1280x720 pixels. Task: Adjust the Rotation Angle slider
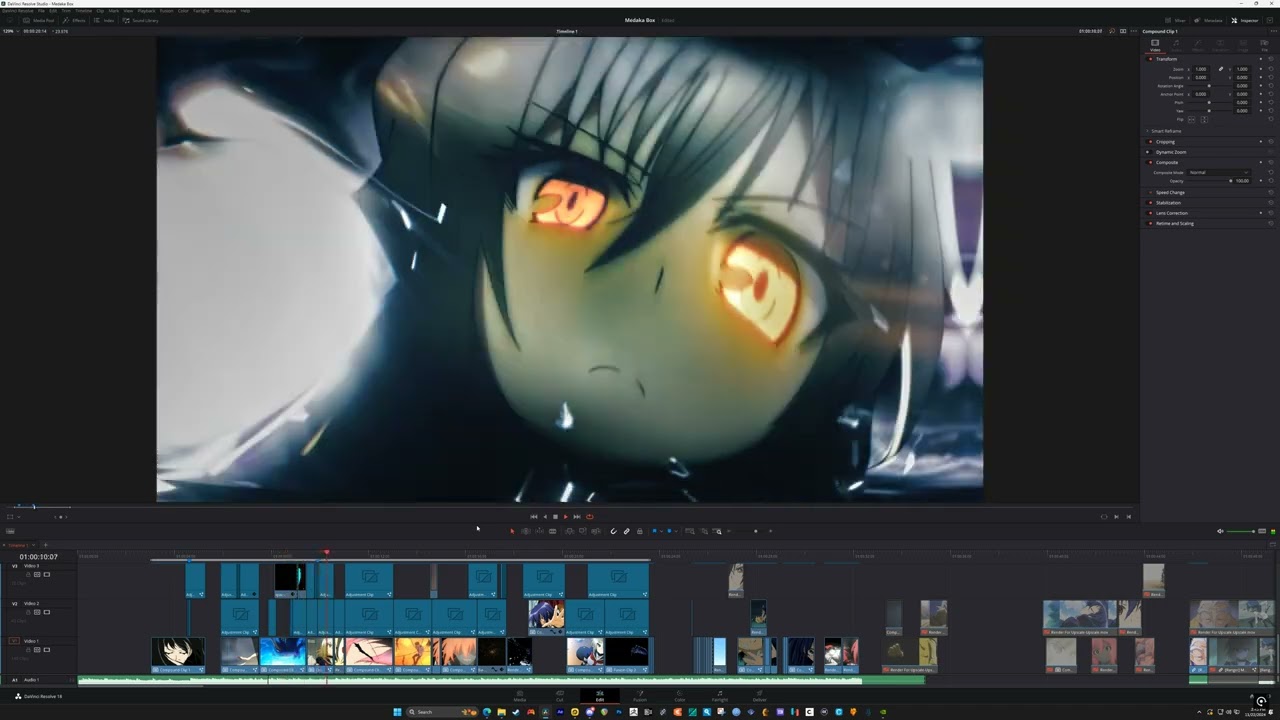1211,86
